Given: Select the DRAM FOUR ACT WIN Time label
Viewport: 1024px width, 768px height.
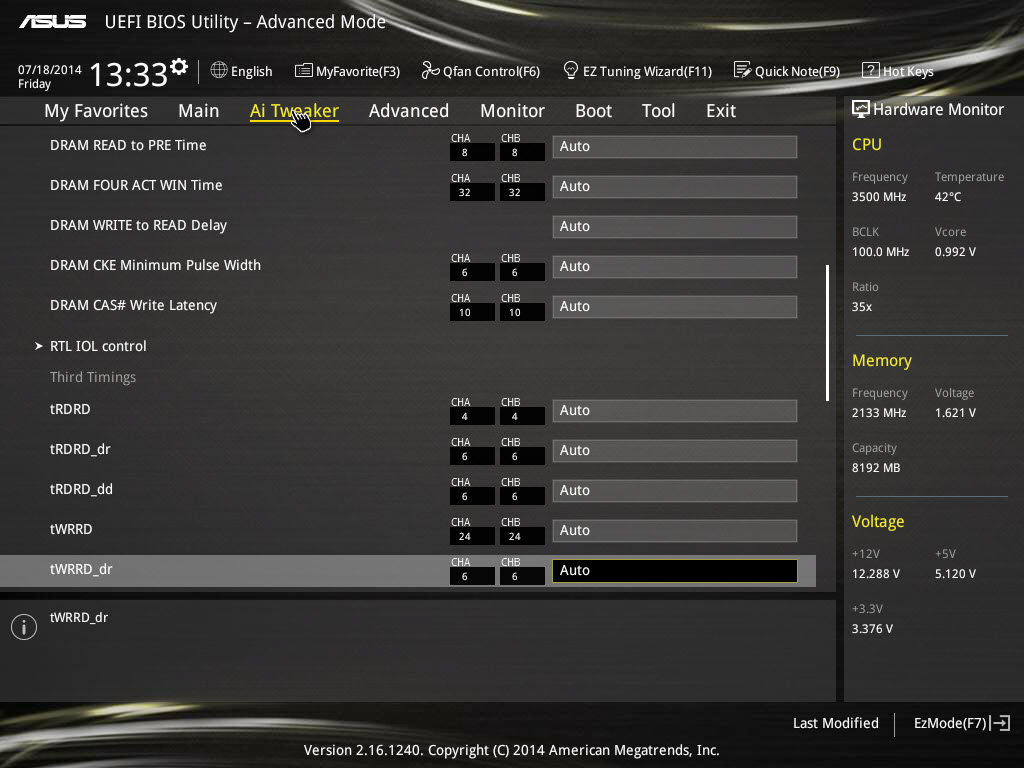Looking at the screenshot, I should pyautogui.click(x=136, y=185).
